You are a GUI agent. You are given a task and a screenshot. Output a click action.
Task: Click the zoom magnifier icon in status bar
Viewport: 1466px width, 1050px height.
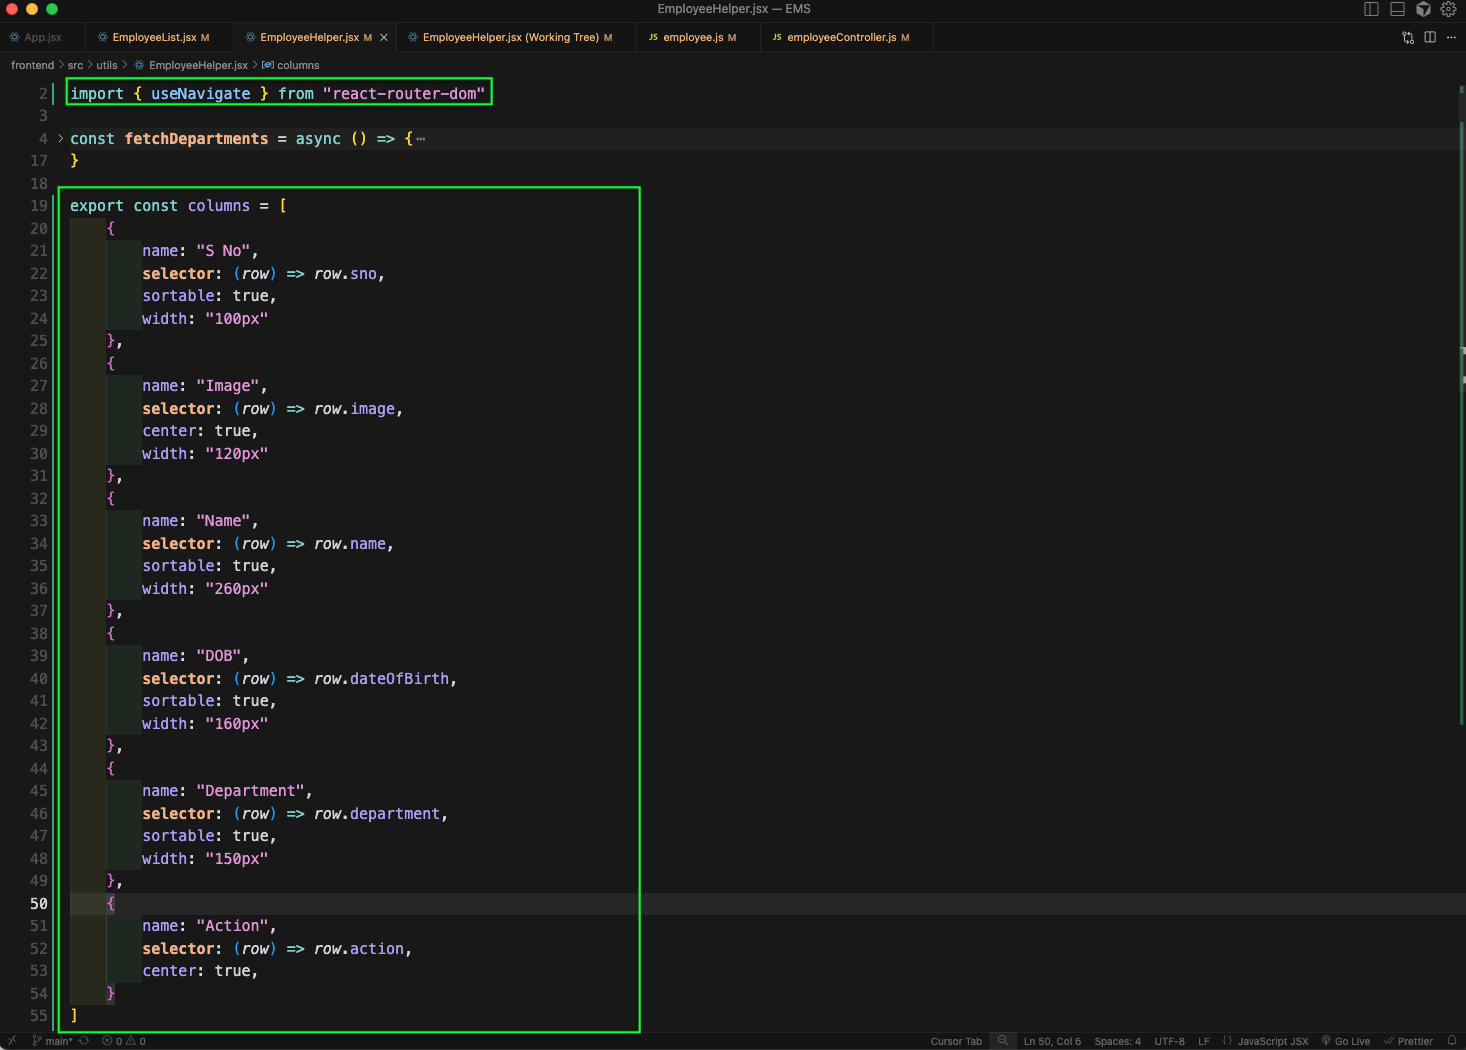click(x=1003, y=1041)
